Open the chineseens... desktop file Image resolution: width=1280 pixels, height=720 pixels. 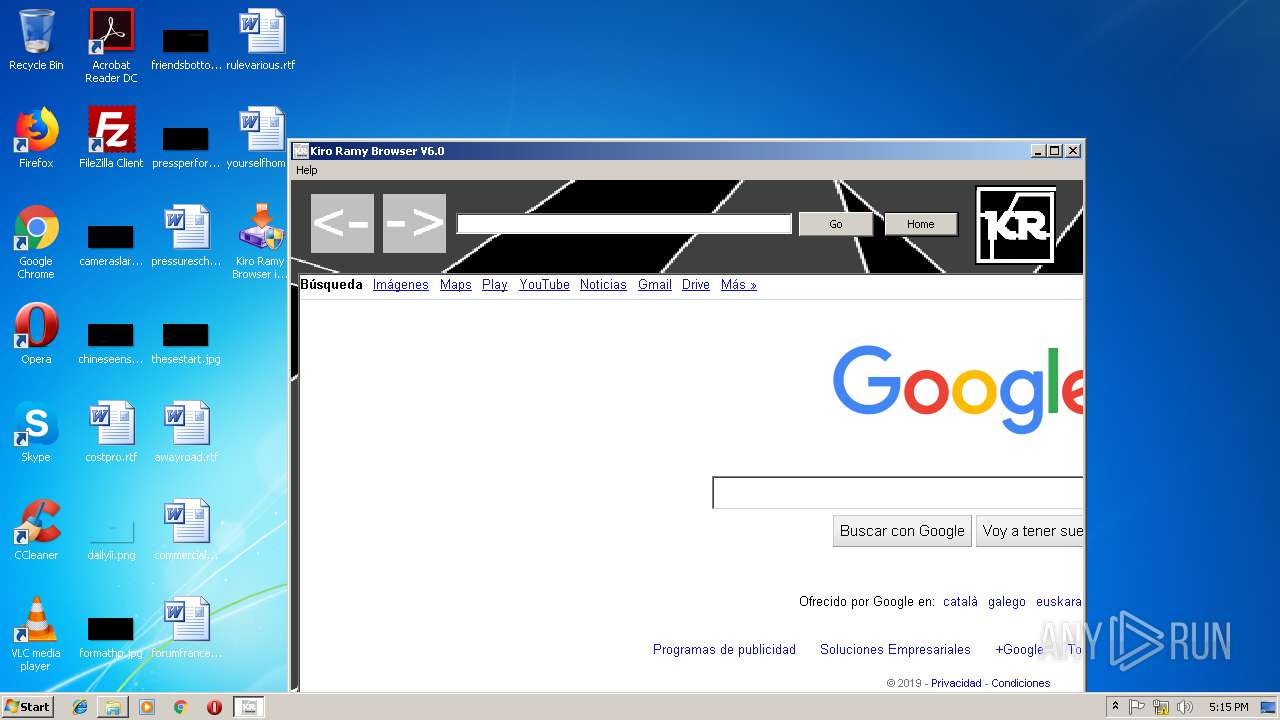coord(111,343)
